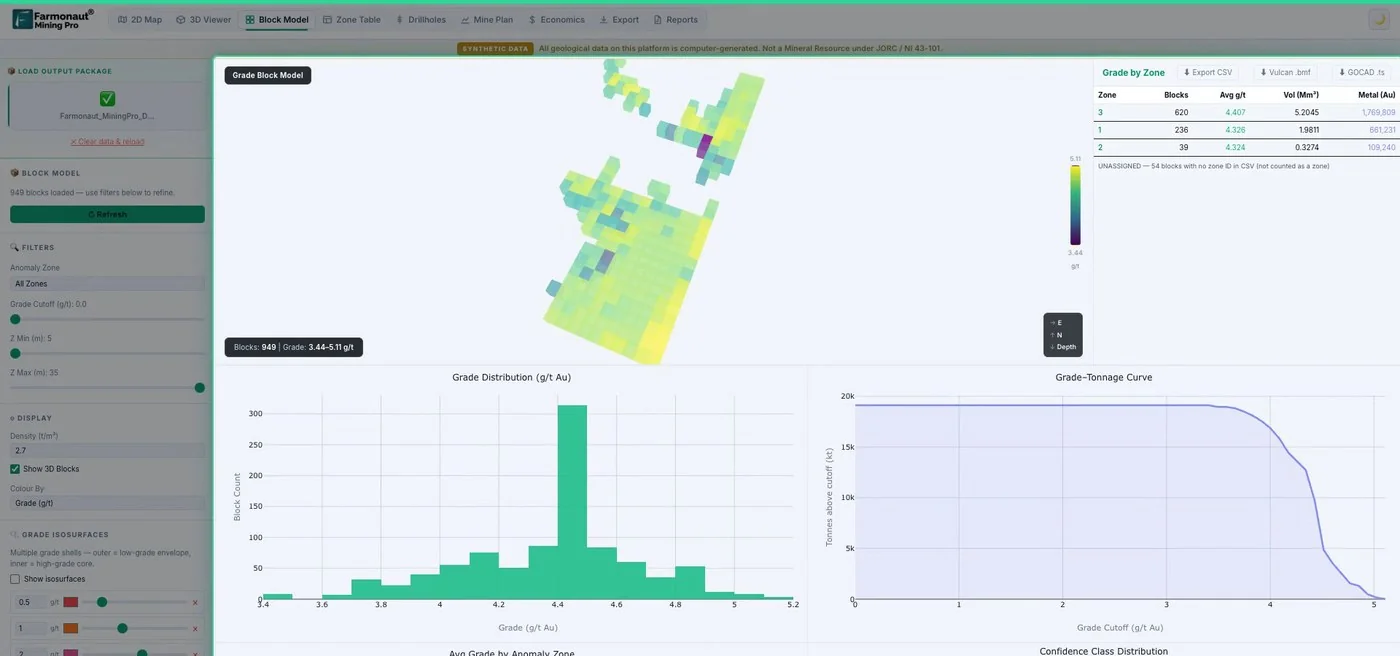Click the tallest histogram bar near 4.4
The height and width of the screenshot is (656, 1400).
pyautogui.click(x=572, y=502)
